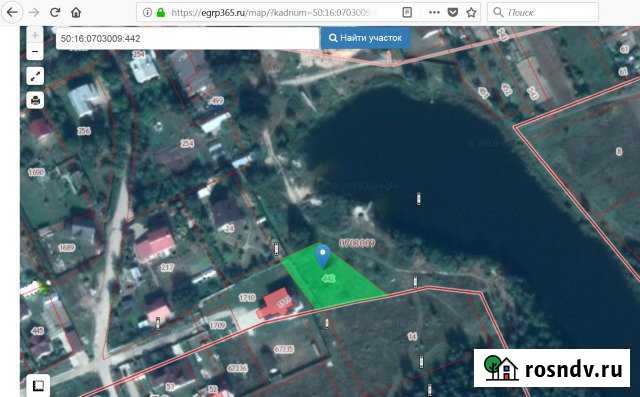The image size is (640, 397).
Task: Toggle fullscreen map view
Action: [x=35, y=76]
